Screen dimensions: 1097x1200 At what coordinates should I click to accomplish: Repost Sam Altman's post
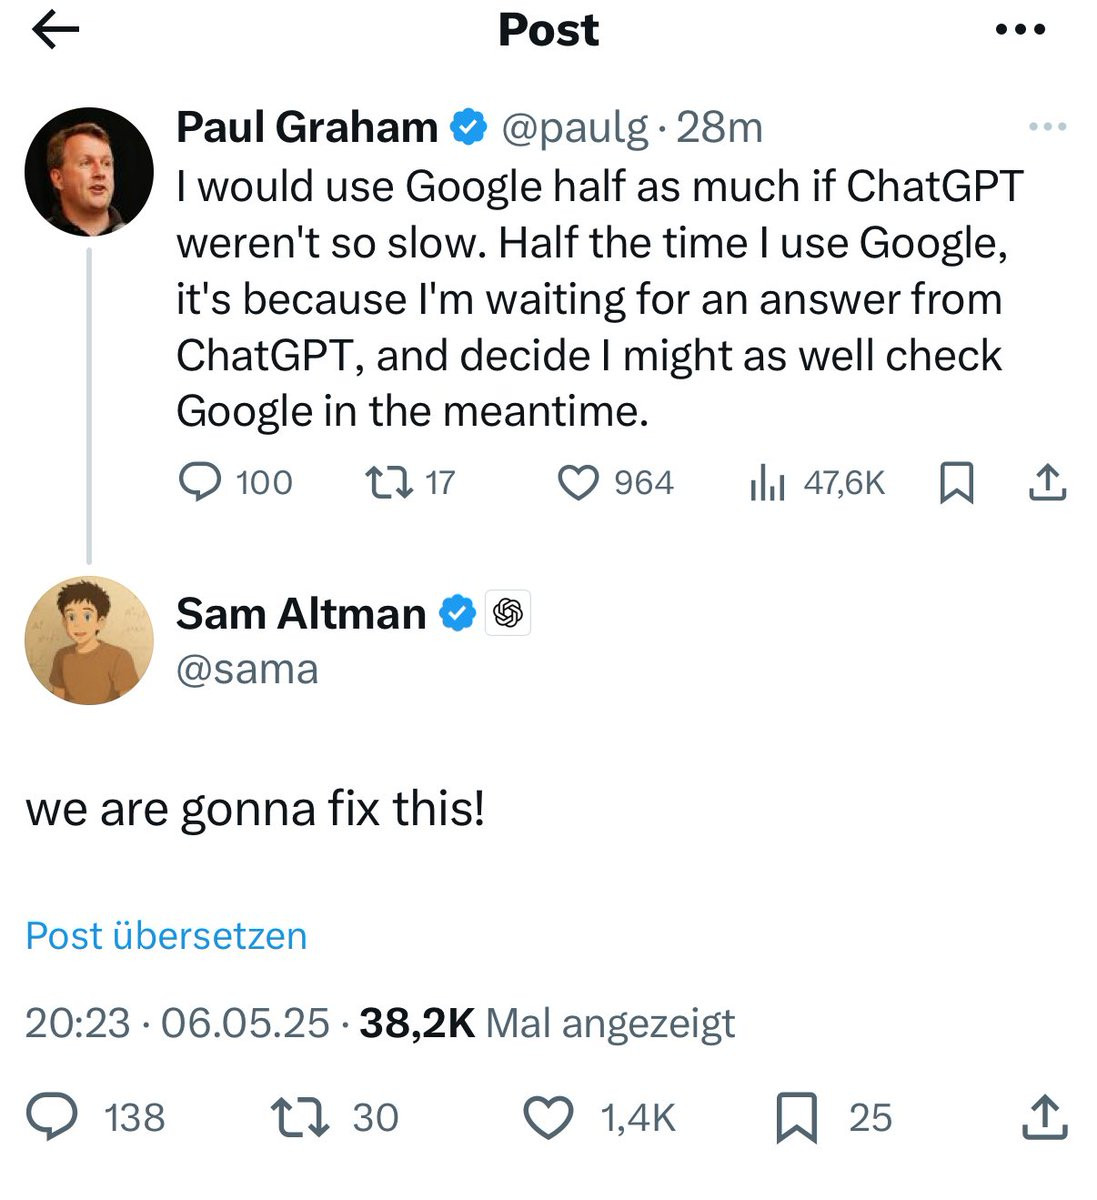coord(300,1117)
